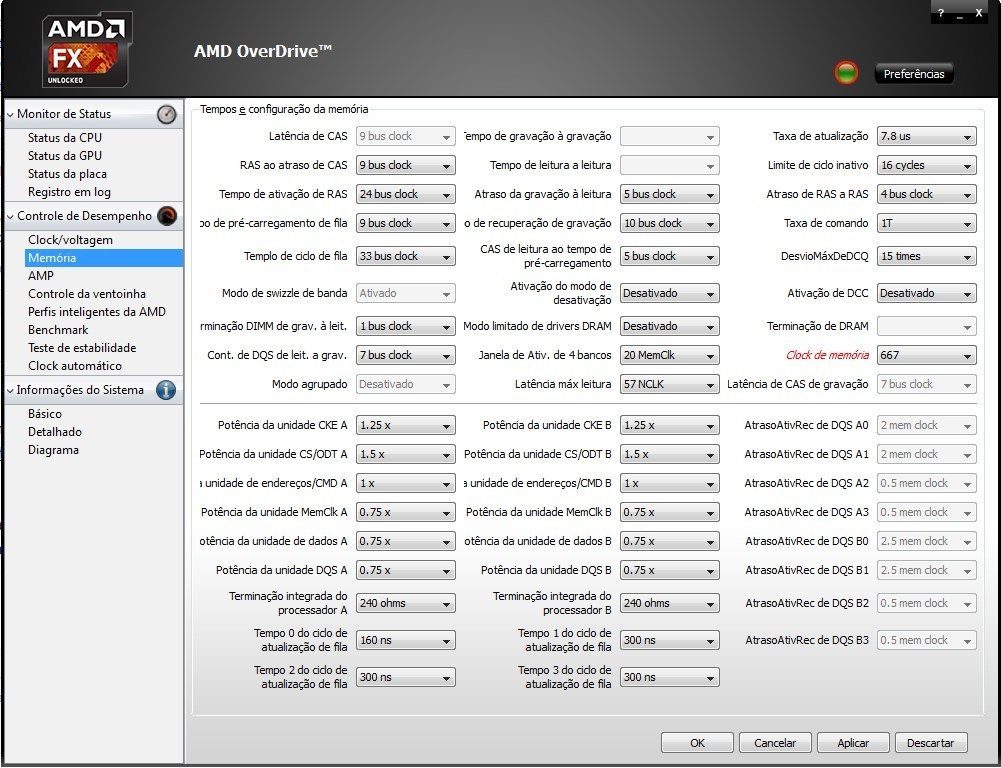Open Controle da ventoinha page
The width and height of the screenshot is (1001, 768).
[87, 294]
